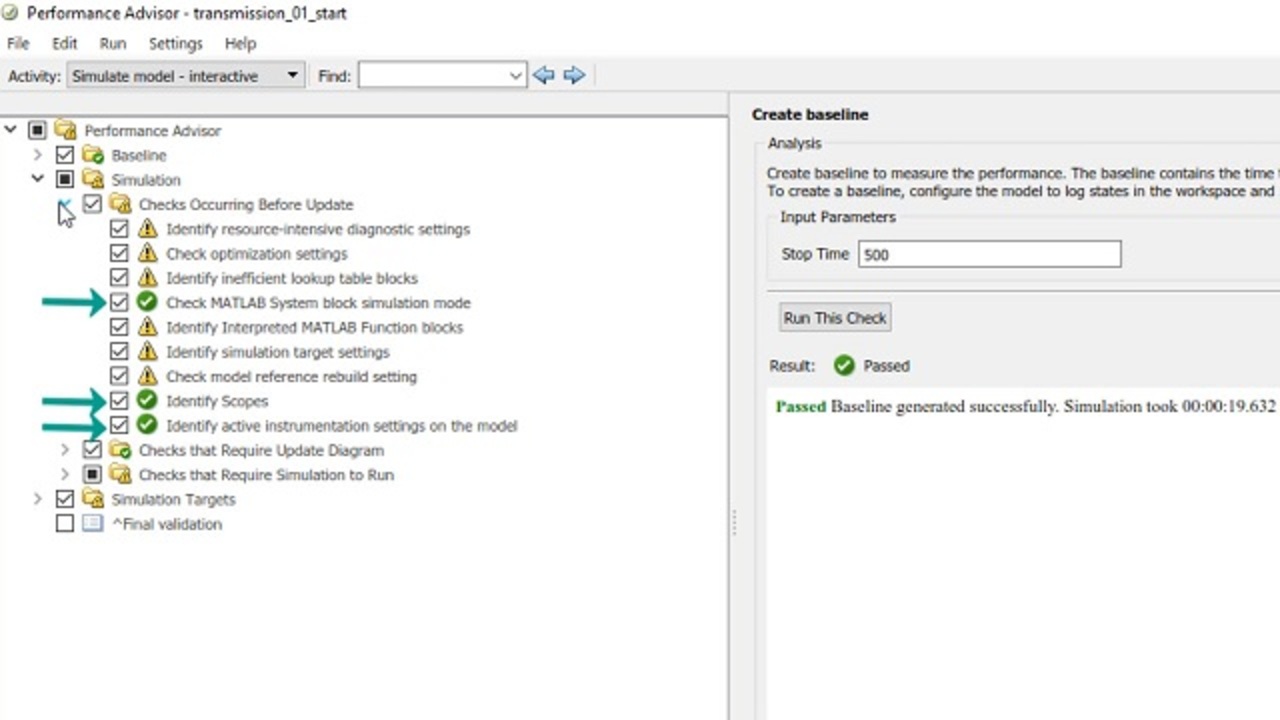Click the Performance Advisor root folder icon
The image size is (1280, 720).
66,131
